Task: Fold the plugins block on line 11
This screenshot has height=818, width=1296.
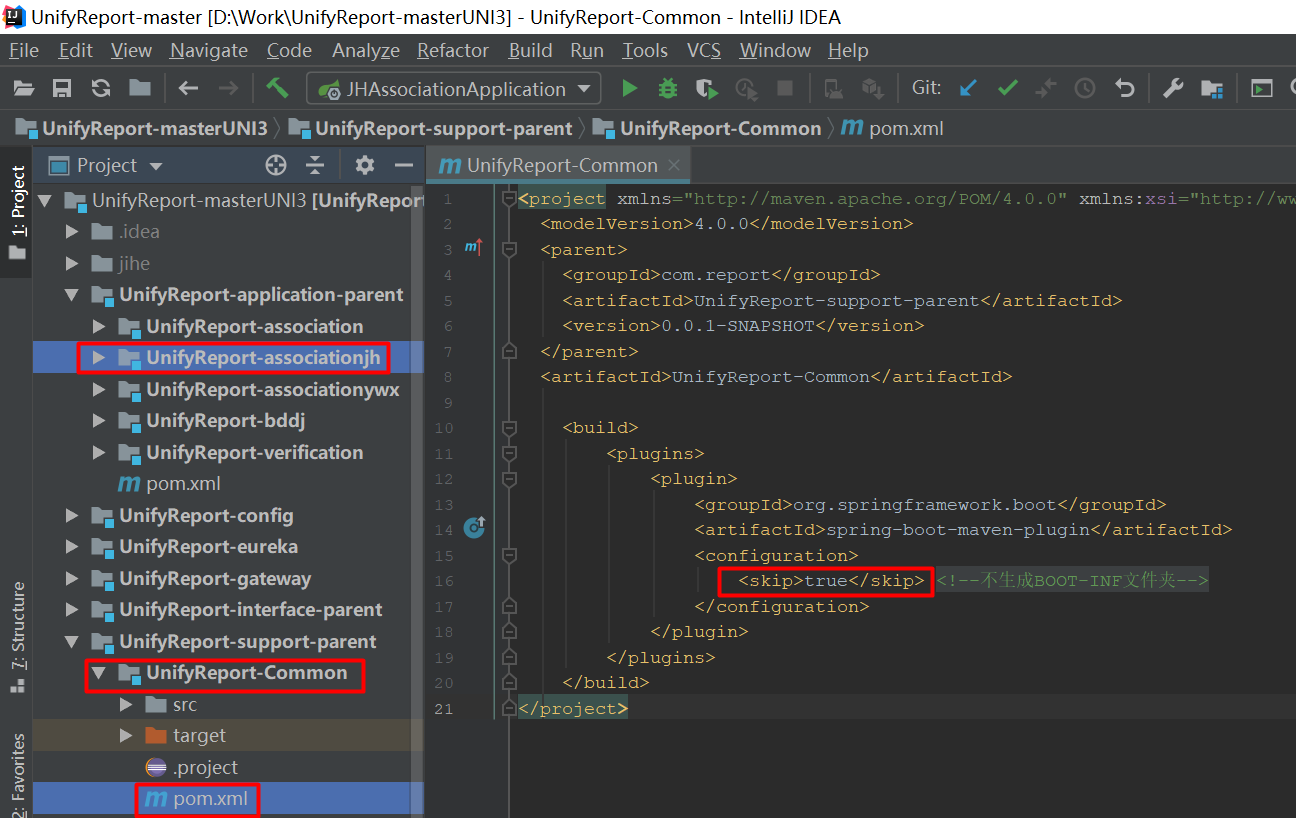Action: (x=509, y=454)
